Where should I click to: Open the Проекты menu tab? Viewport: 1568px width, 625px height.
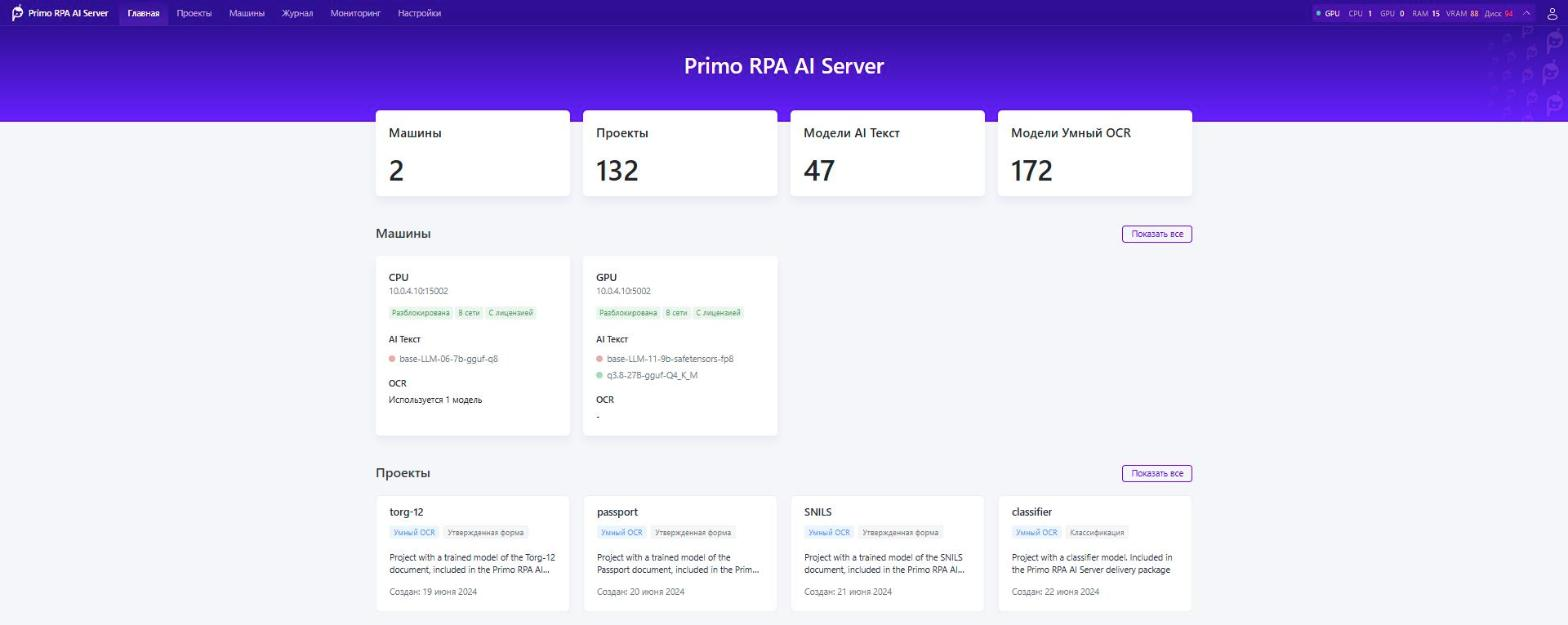(x=194, y=13)
